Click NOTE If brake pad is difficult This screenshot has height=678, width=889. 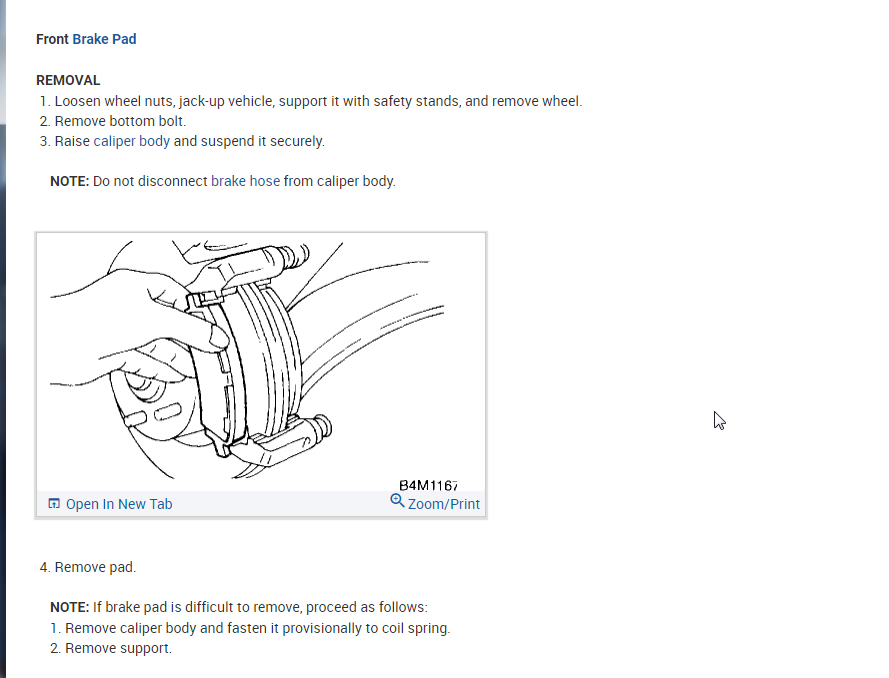[239, 607]
